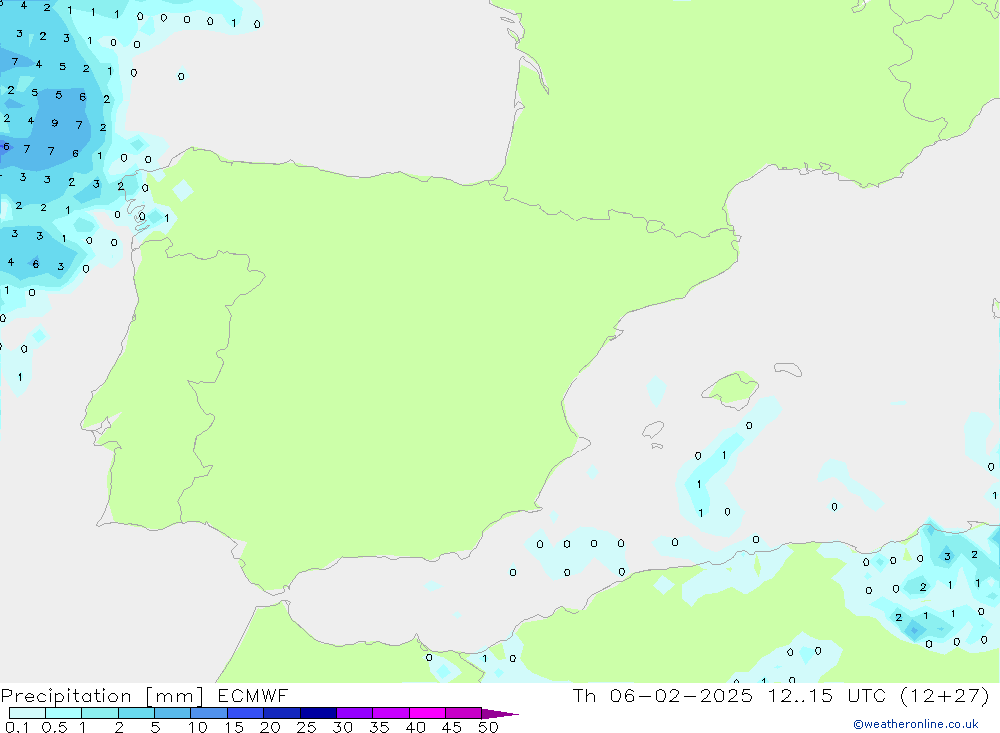This screenshot has height=733, width=1000.
Task: Click the 45–50 mm legend swatch
Action: 463,713
